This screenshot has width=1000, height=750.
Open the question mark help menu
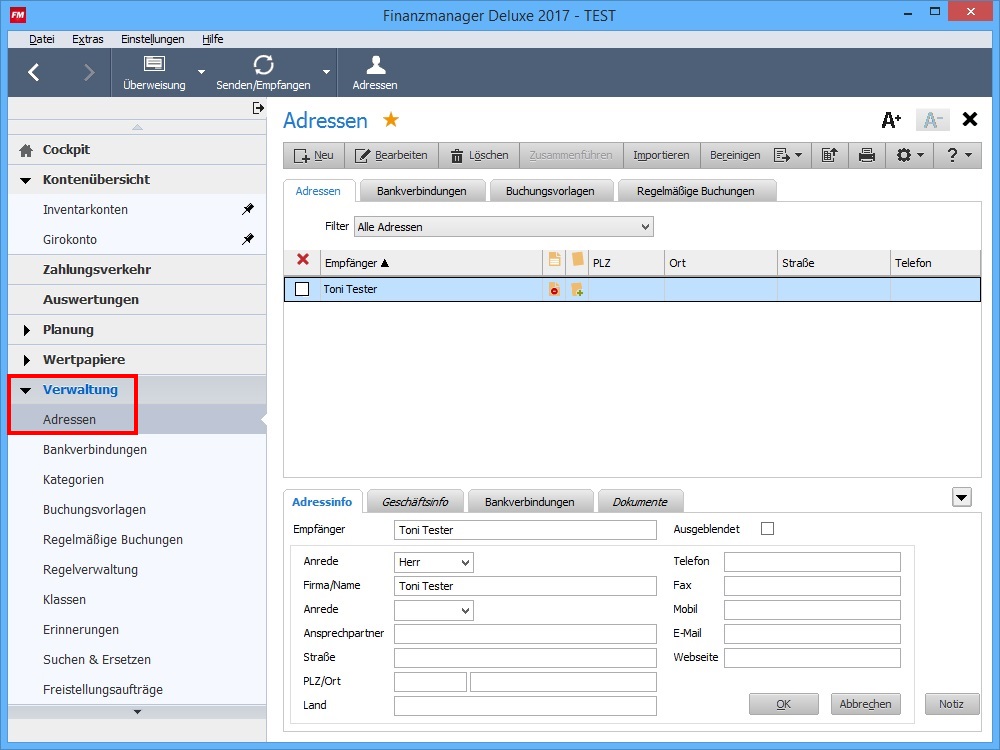(957, 155)
